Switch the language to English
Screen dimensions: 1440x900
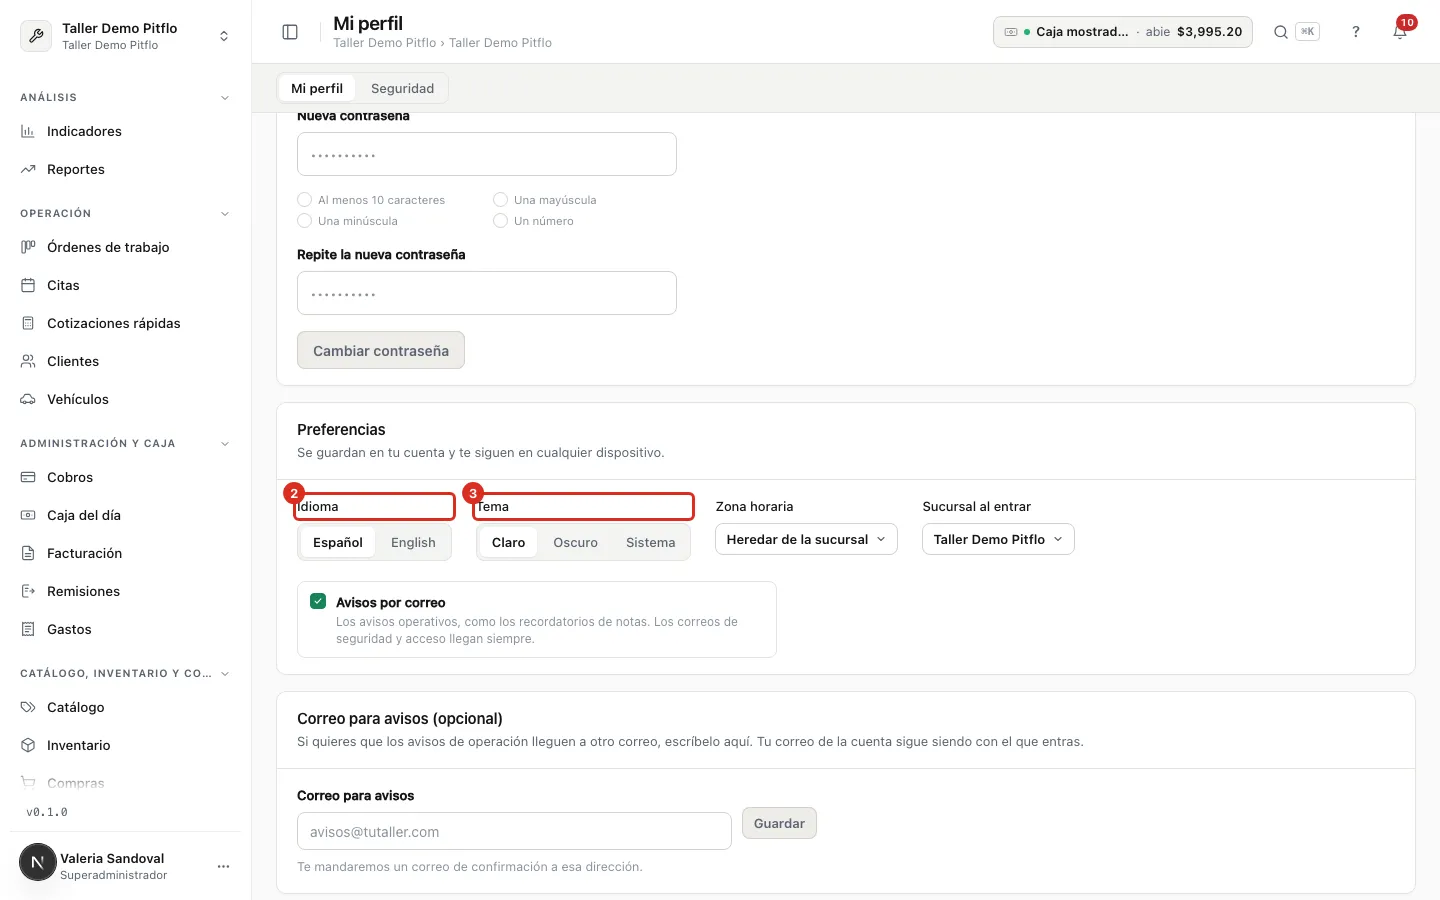413,542
